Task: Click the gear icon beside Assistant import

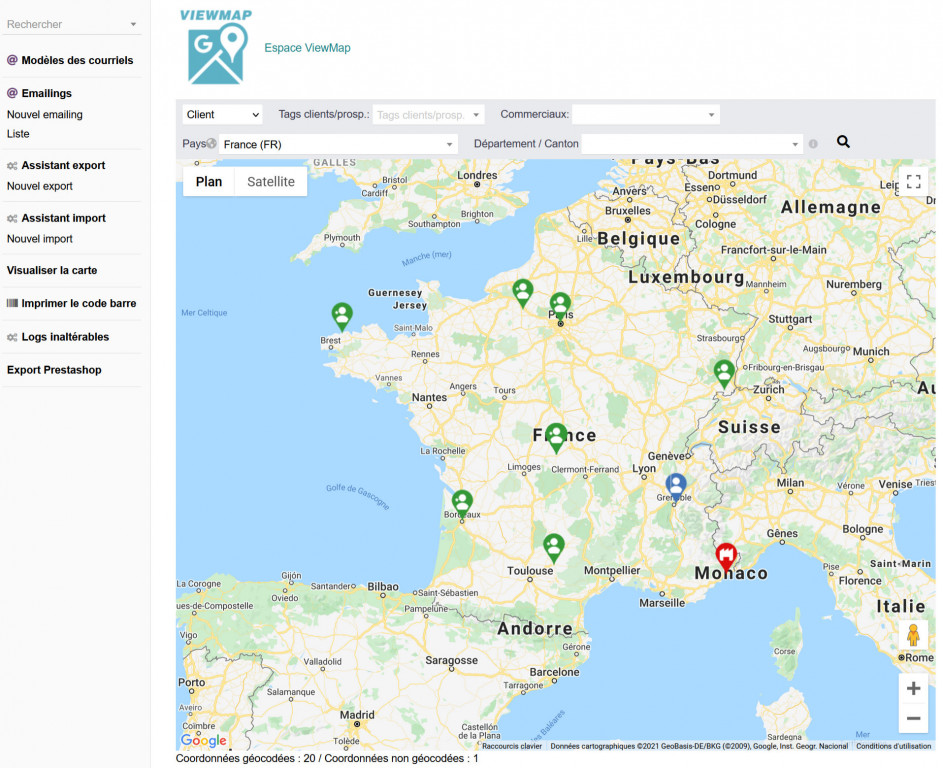Action: 12,218
